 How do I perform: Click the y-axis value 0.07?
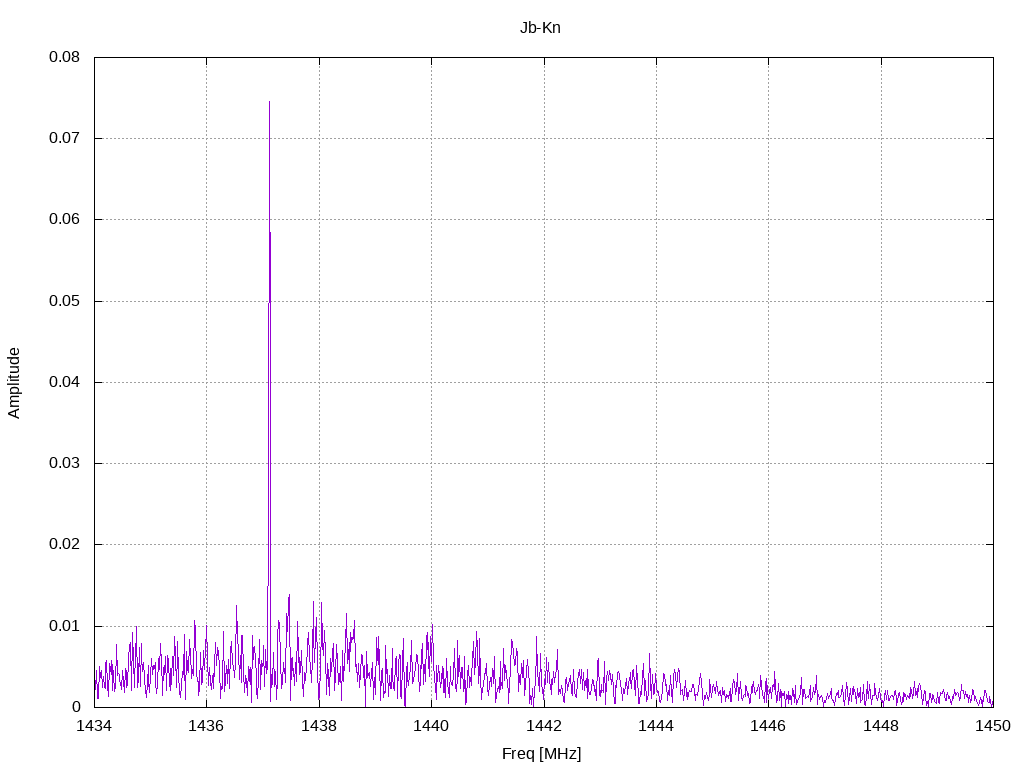coord(65,138)
